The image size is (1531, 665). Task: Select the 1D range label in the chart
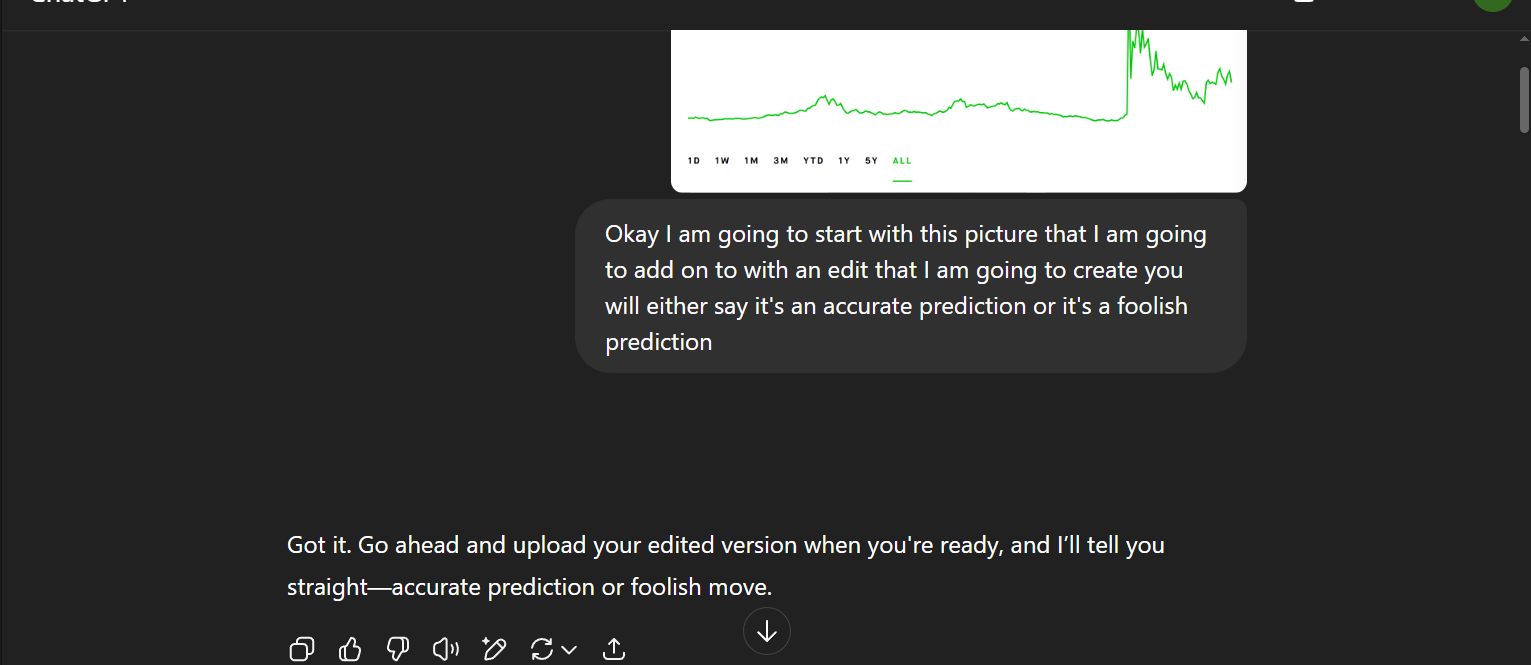(x=694, y=161)
